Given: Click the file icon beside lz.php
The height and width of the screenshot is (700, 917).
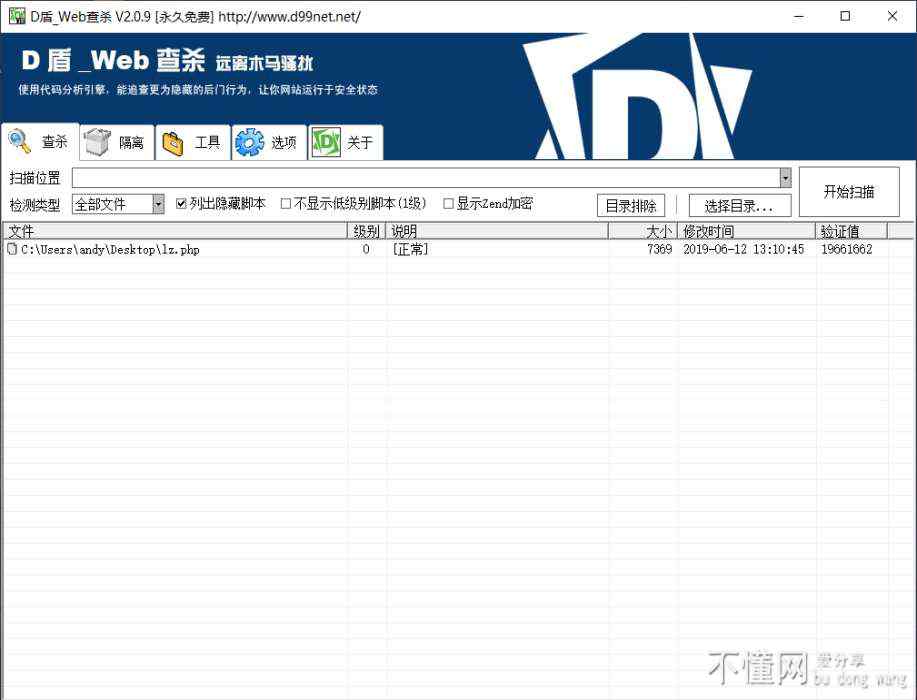Looking at the screenshot, I should click(12, 250).
